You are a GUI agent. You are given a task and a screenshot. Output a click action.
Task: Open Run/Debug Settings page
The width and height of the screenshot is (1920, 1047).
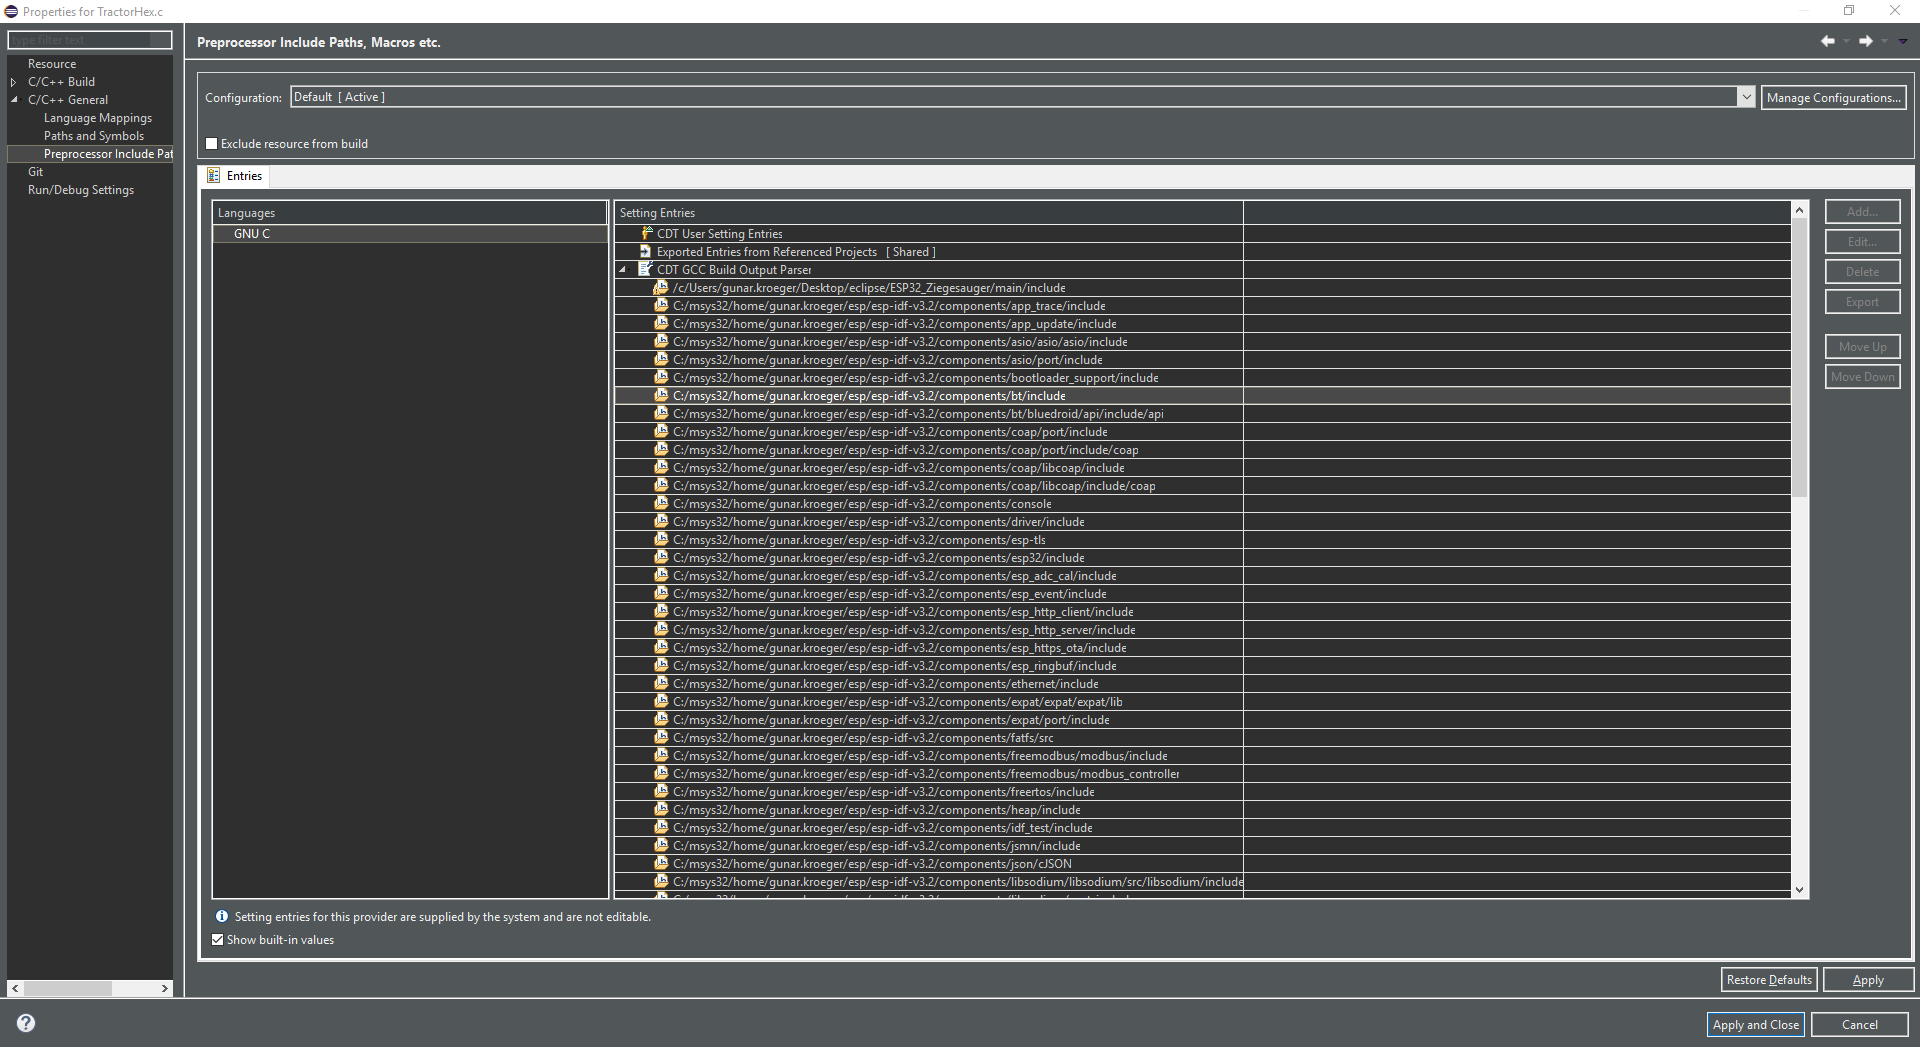click(x=81, y=190)
